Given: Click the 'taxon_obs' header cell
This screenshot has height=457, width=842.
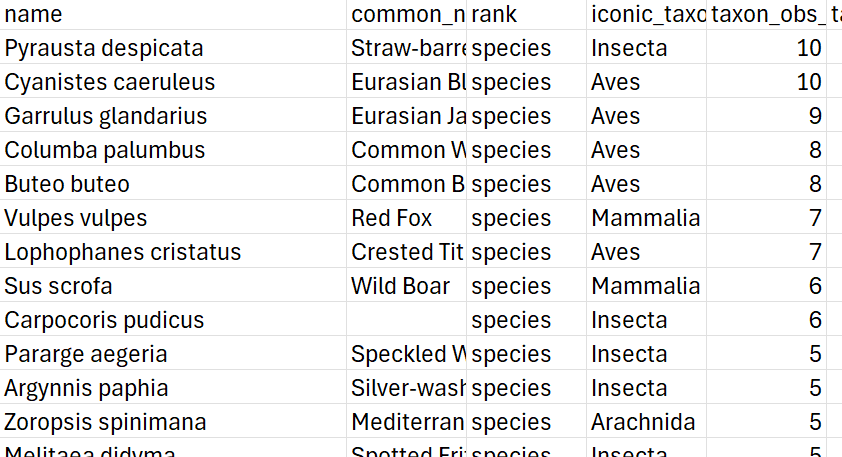Looking at the screenshot, I should point(767,14).
